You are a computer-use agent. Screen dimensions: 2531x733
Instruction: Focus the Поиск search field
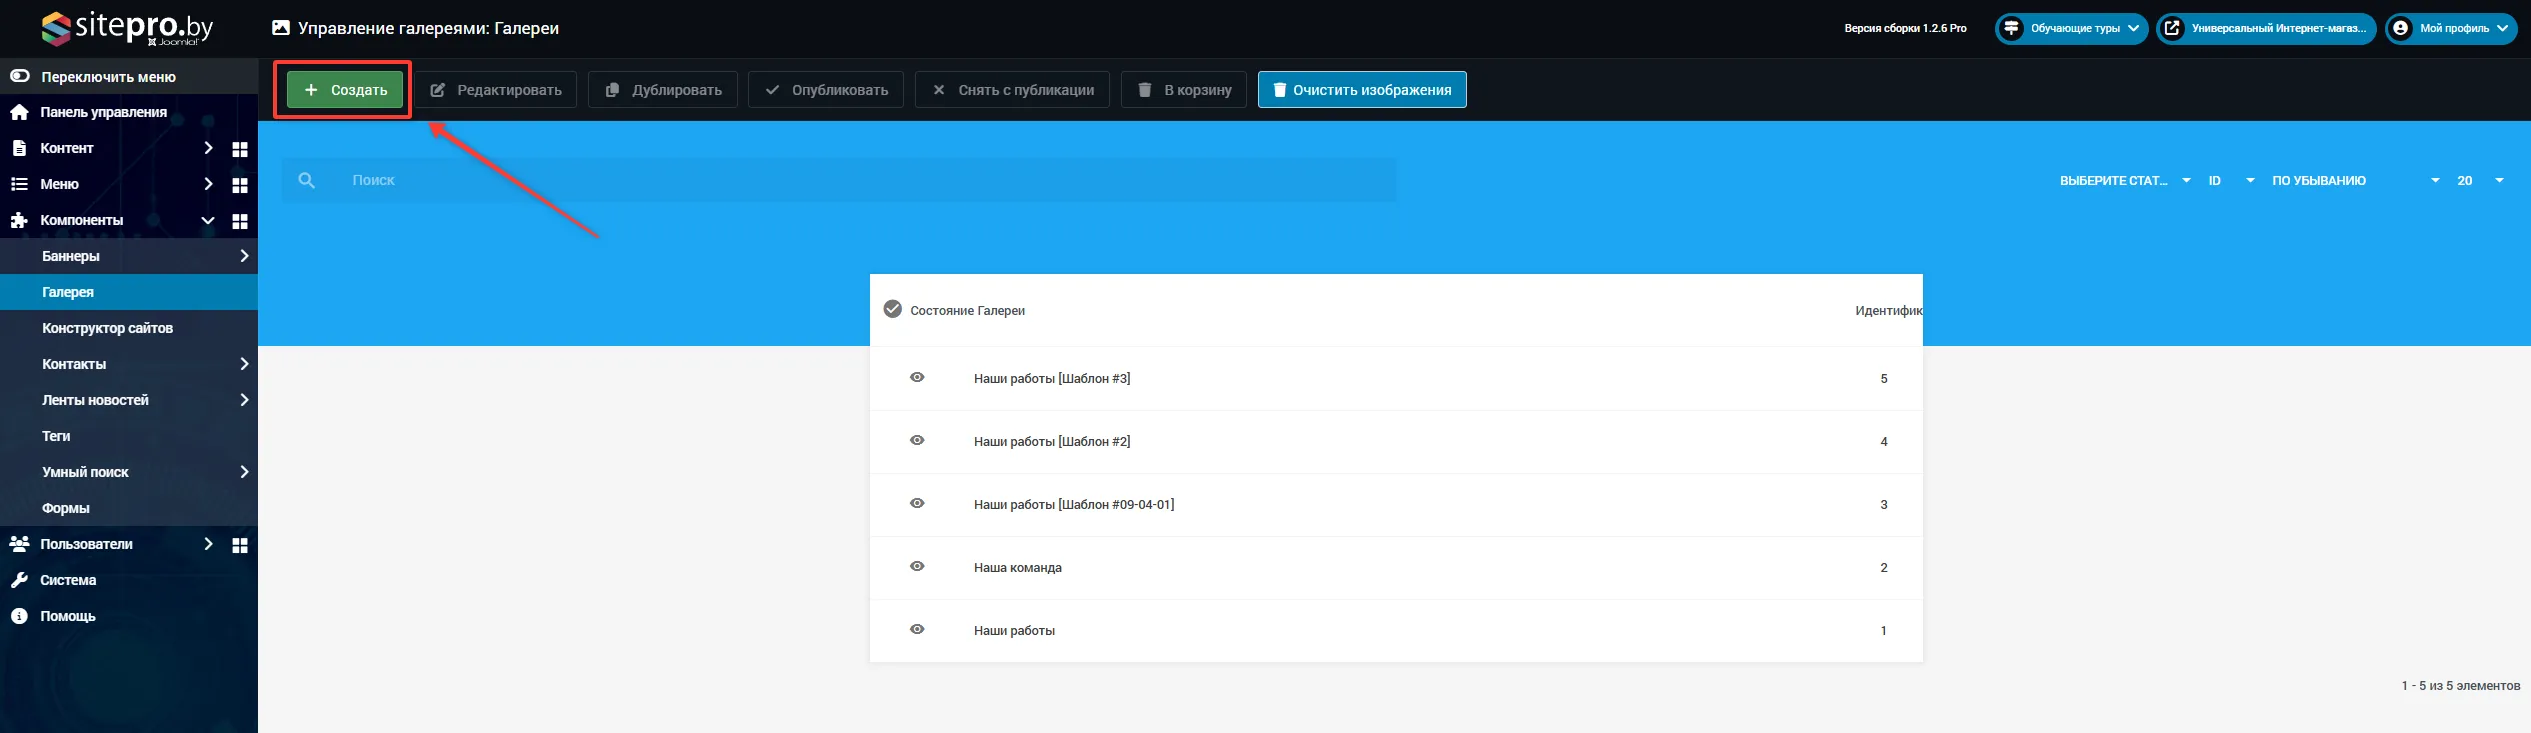point(860,180)
